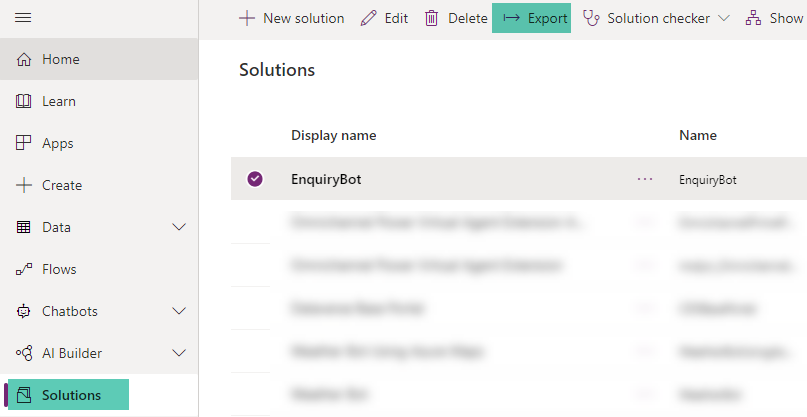Click the Edit pencil icon

click(x=369, y=19)
